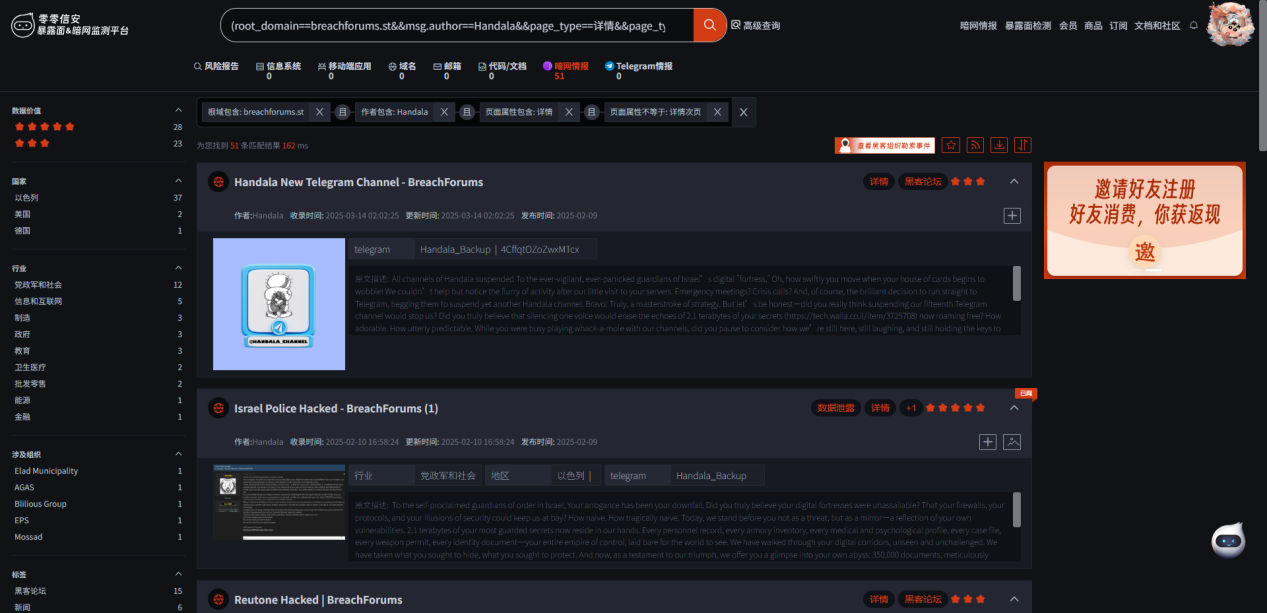Collapse the Reutone Hacked card
Screen dimensions: 1267x613
pyautogui.click(x=1014, y=599)
